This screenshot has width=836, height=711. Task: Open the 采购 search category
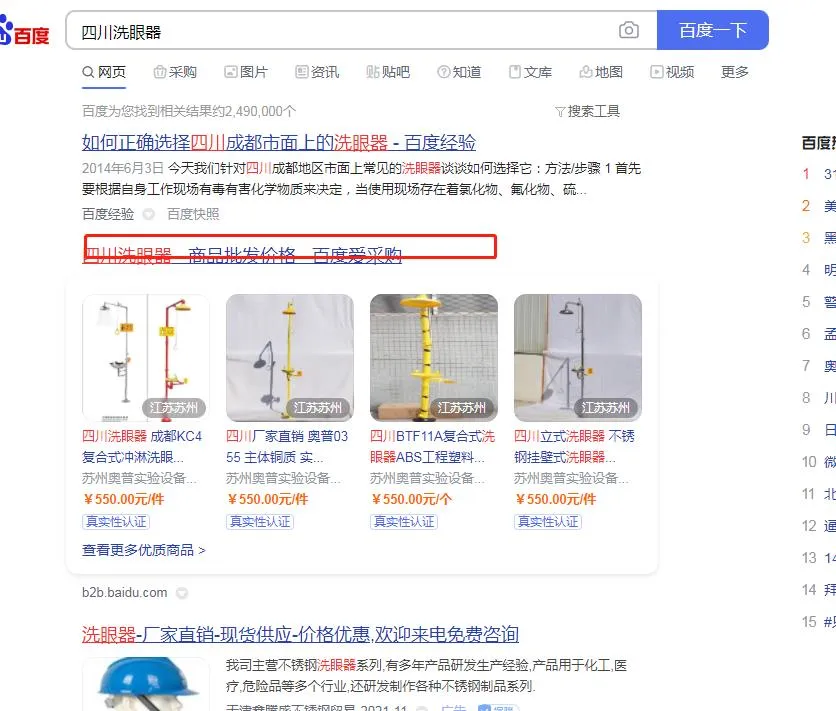point(175,72)
